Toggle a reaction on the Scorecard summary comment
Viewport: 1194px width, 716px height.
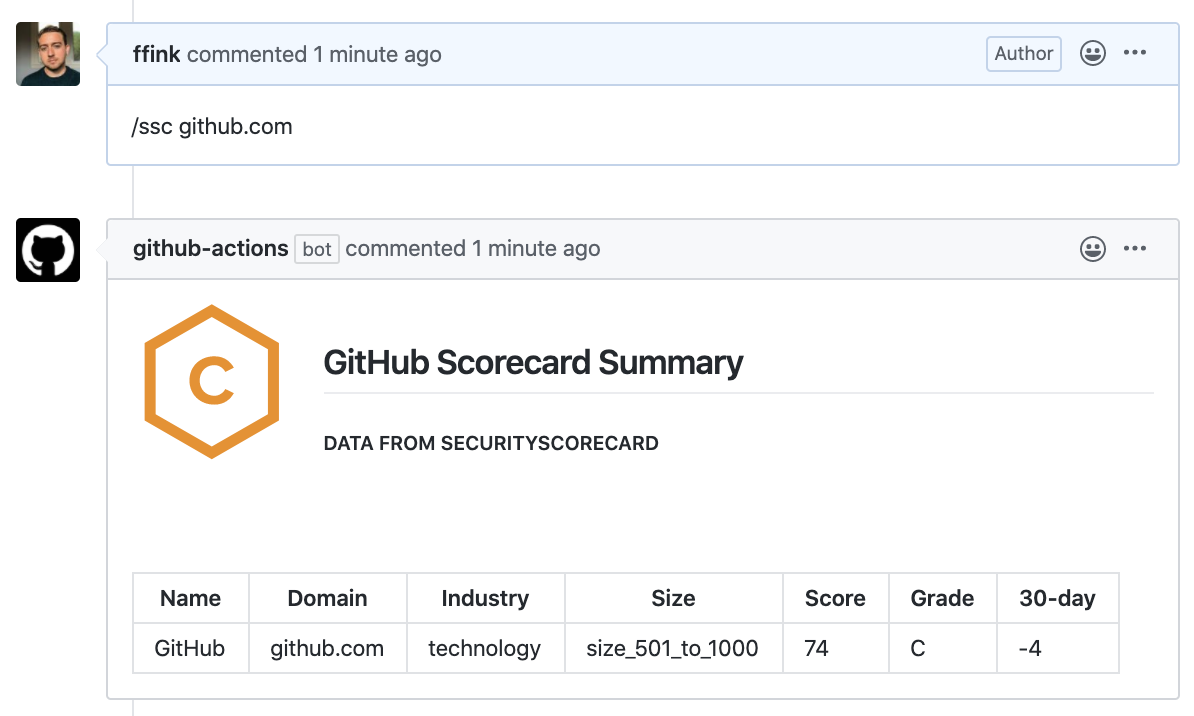[1092, 249]
